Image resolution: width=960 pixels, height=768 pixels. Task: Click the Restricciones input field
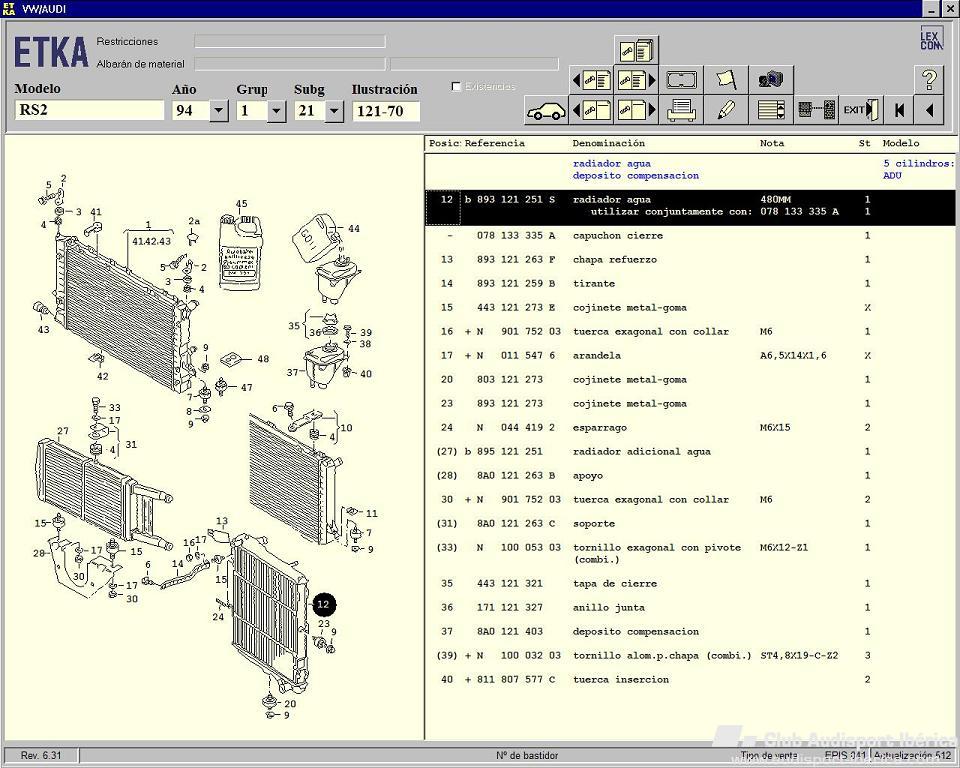(290, 41)
